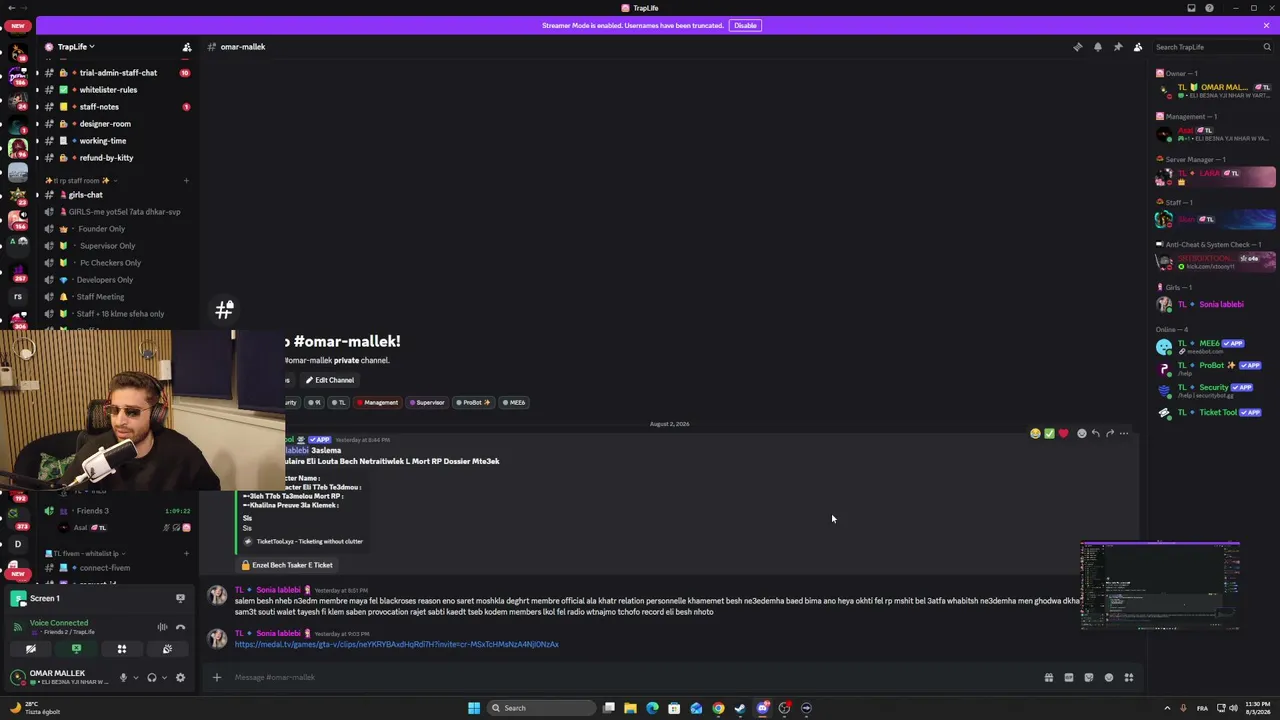Open the Windows Start menu
Image resolution: width=1280 pixels, height=720 pixels.
(x=474, y=708)
